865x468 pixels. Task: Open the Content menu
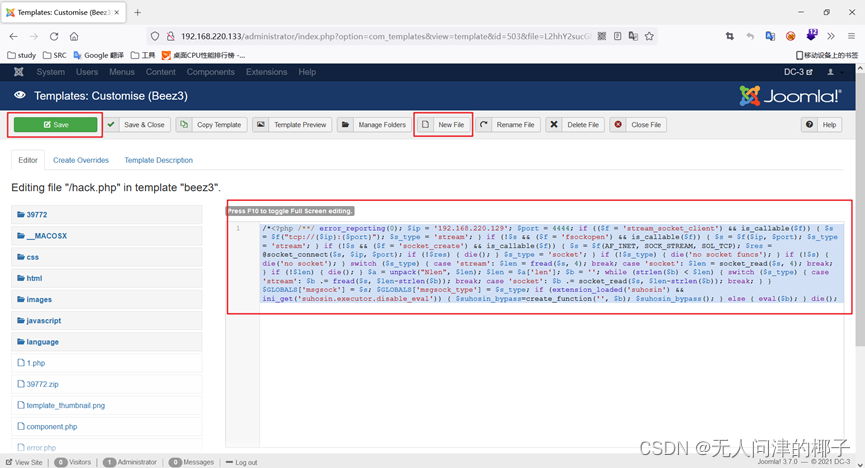click(161, 72)
